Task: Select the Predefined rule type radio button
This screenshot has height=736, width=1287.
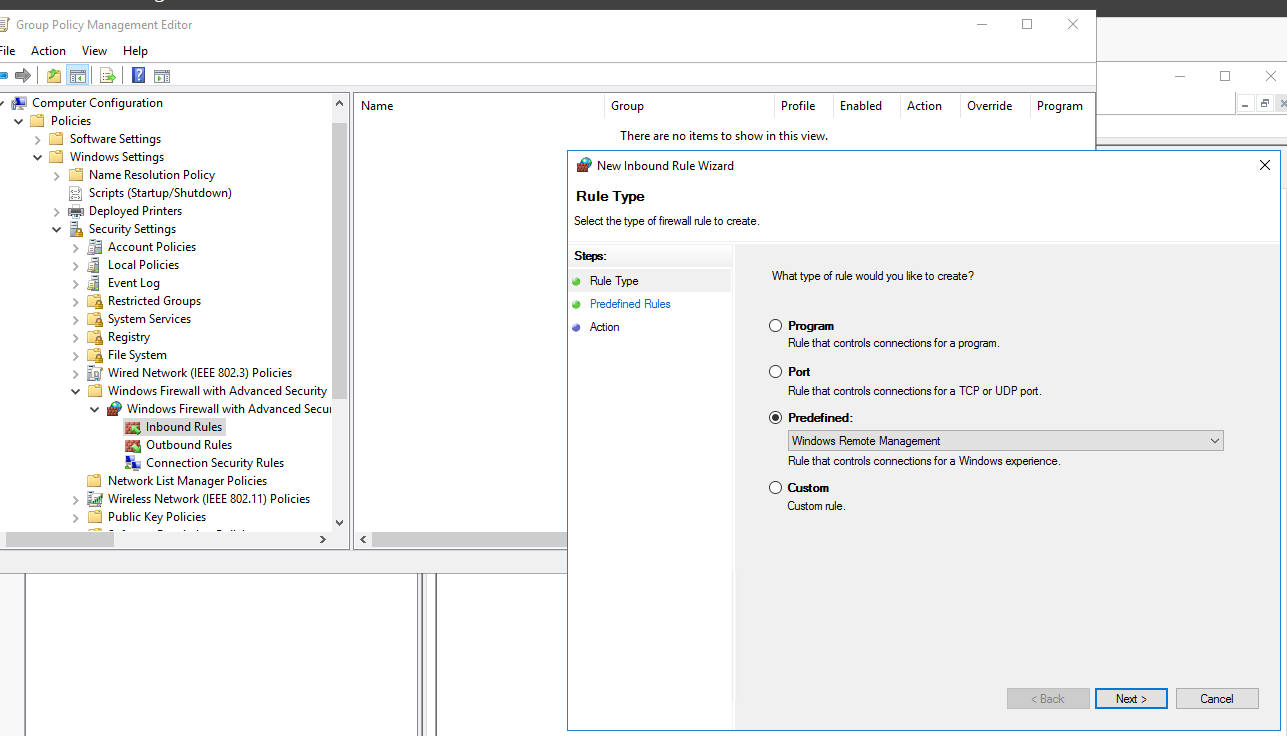Action: click(x=775, y=418)
